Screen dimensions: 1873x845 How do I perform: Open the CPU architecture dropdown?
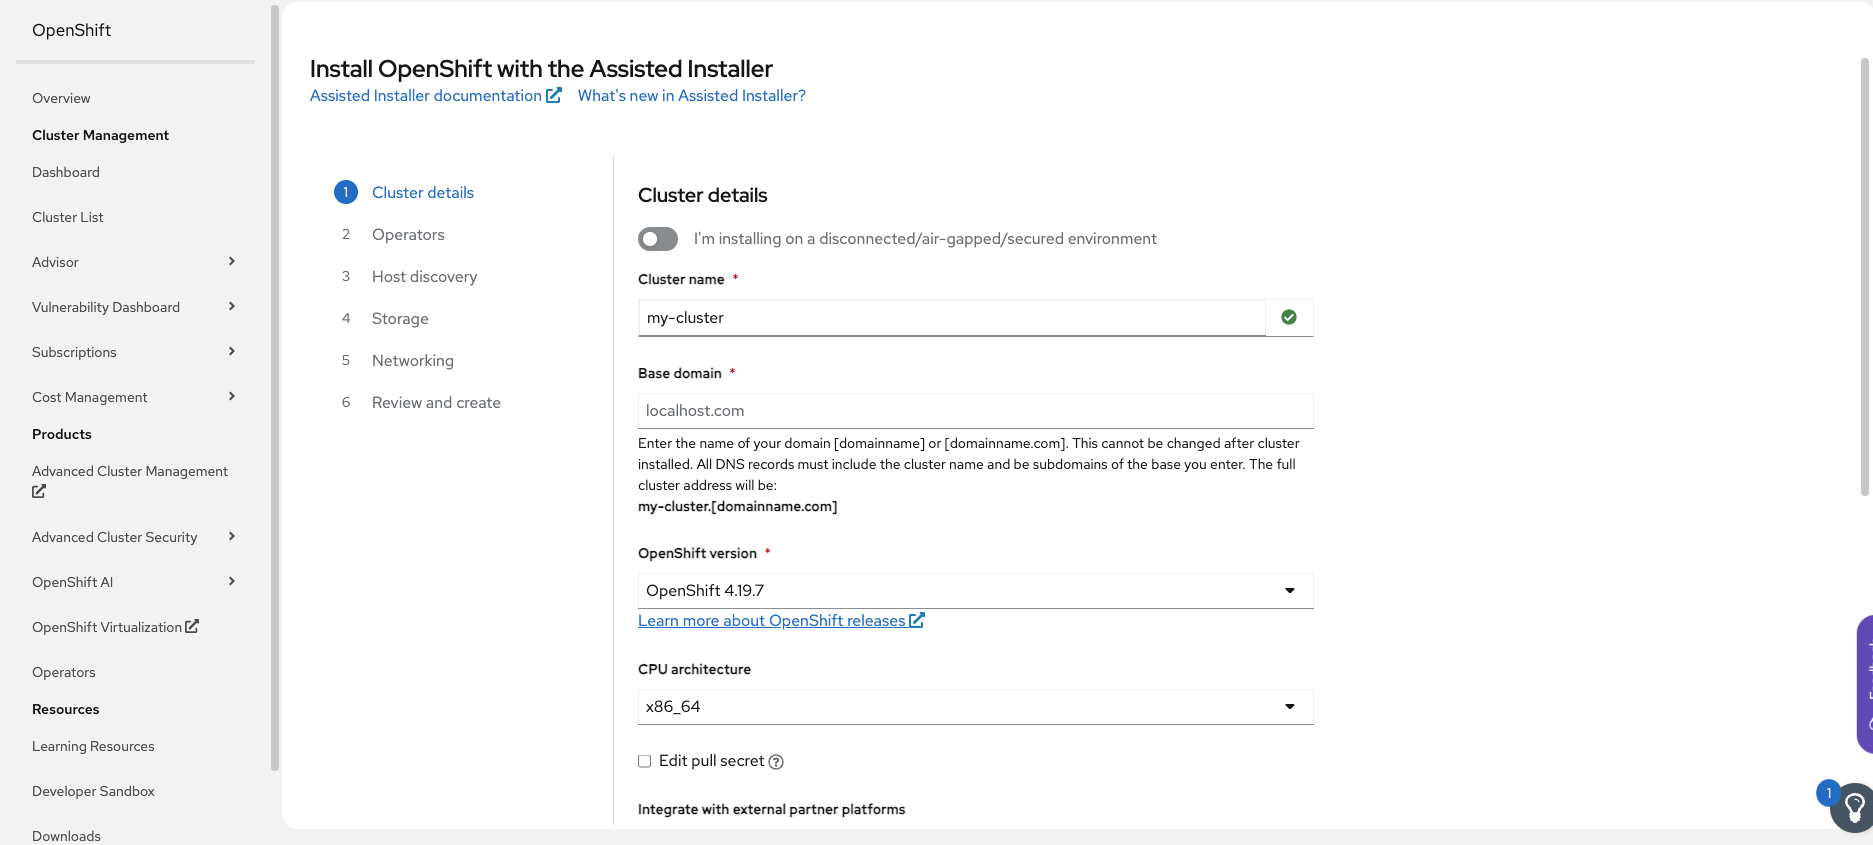click(1289, 706)
